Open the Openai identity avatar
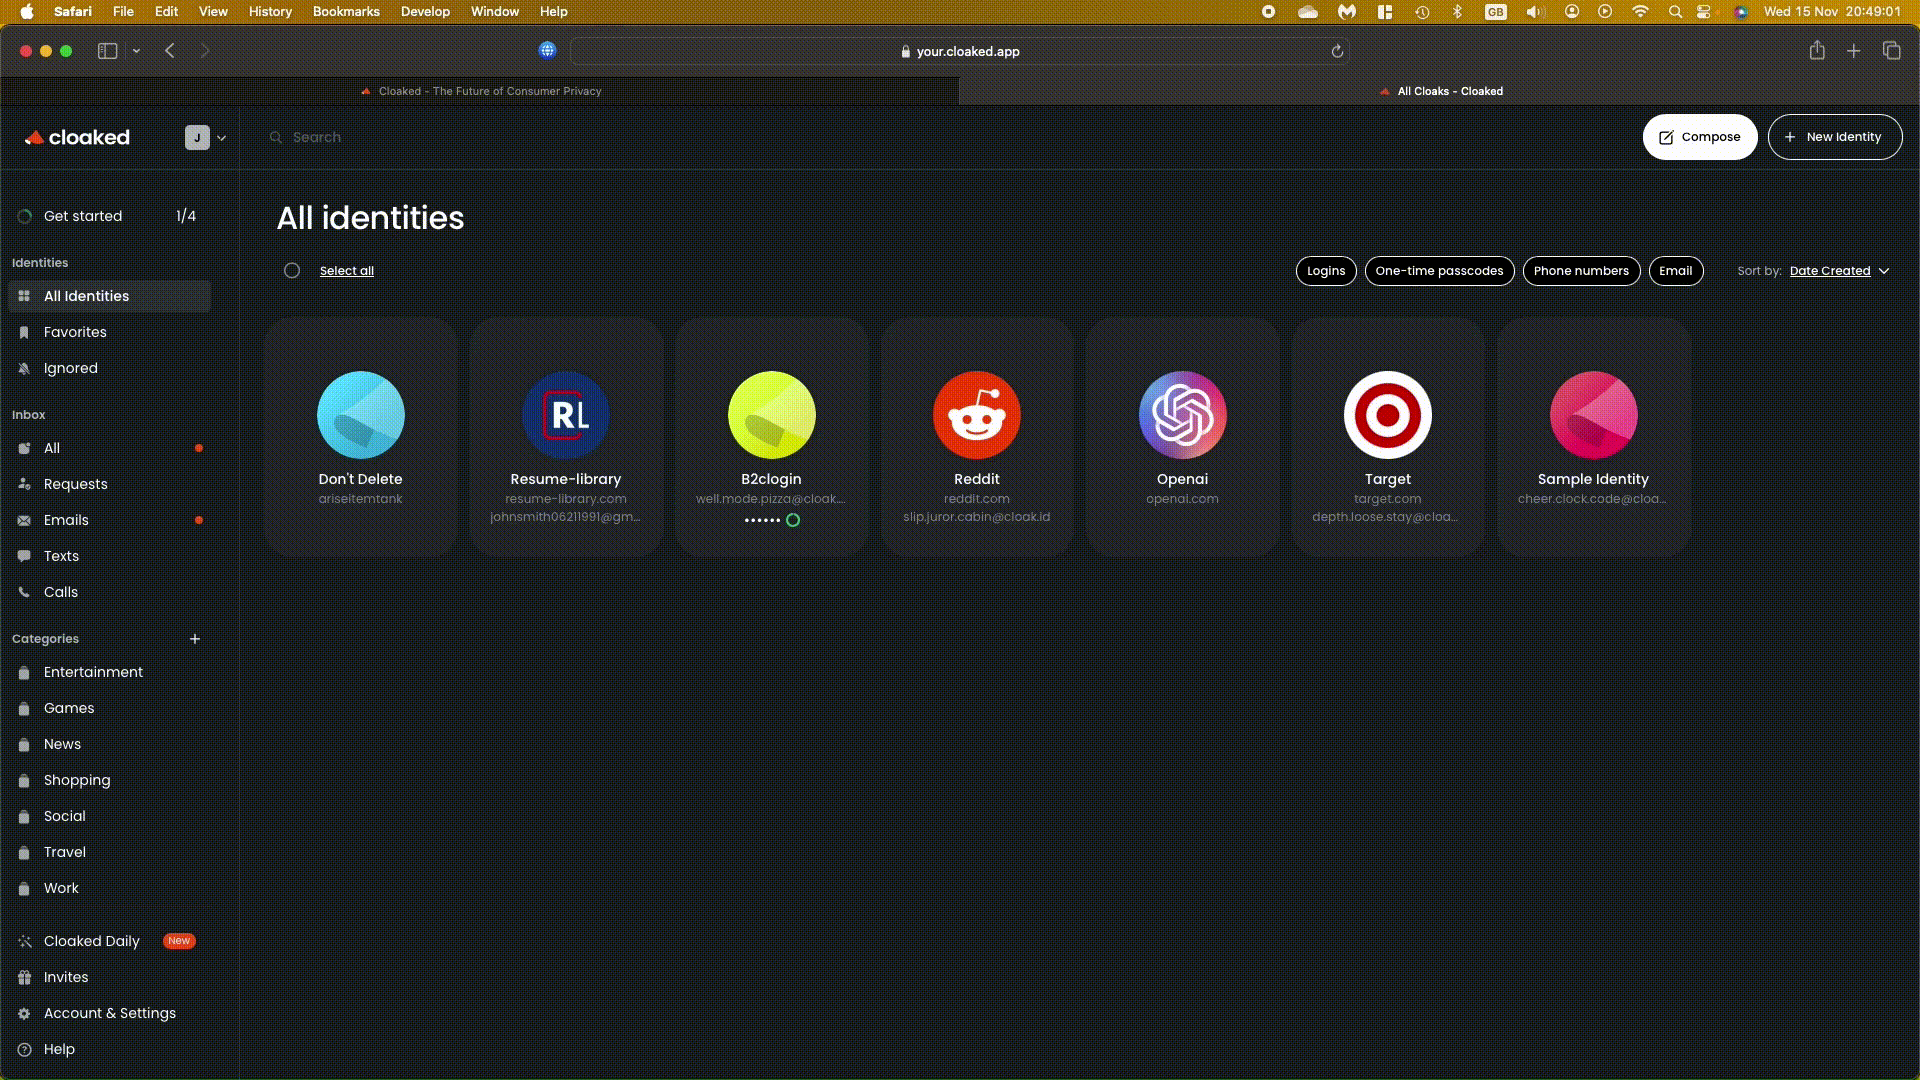The image size is (1920, 1080). [x=1182, y=415]
